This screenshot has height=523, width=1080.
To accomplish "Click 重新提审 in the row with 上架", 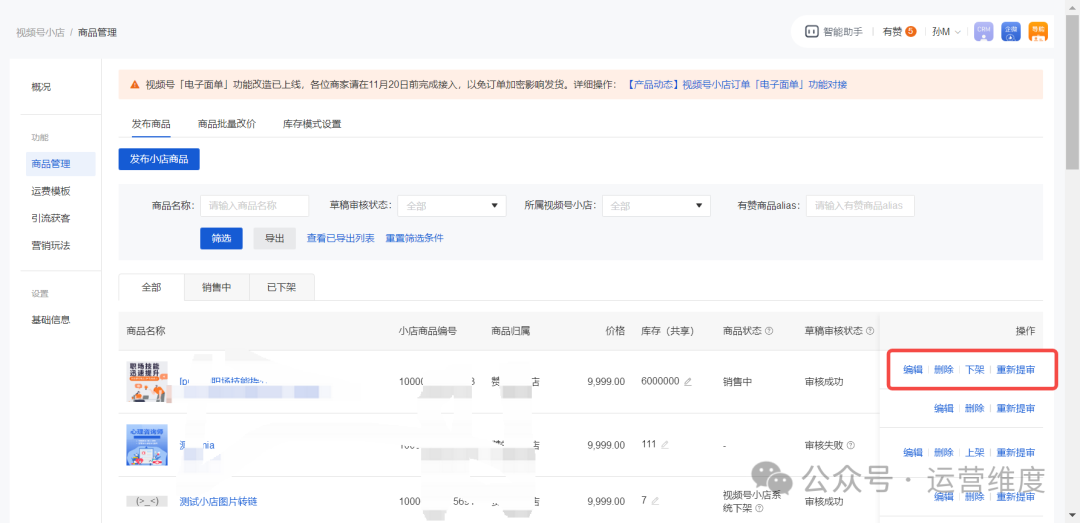I will (1015, 453).
